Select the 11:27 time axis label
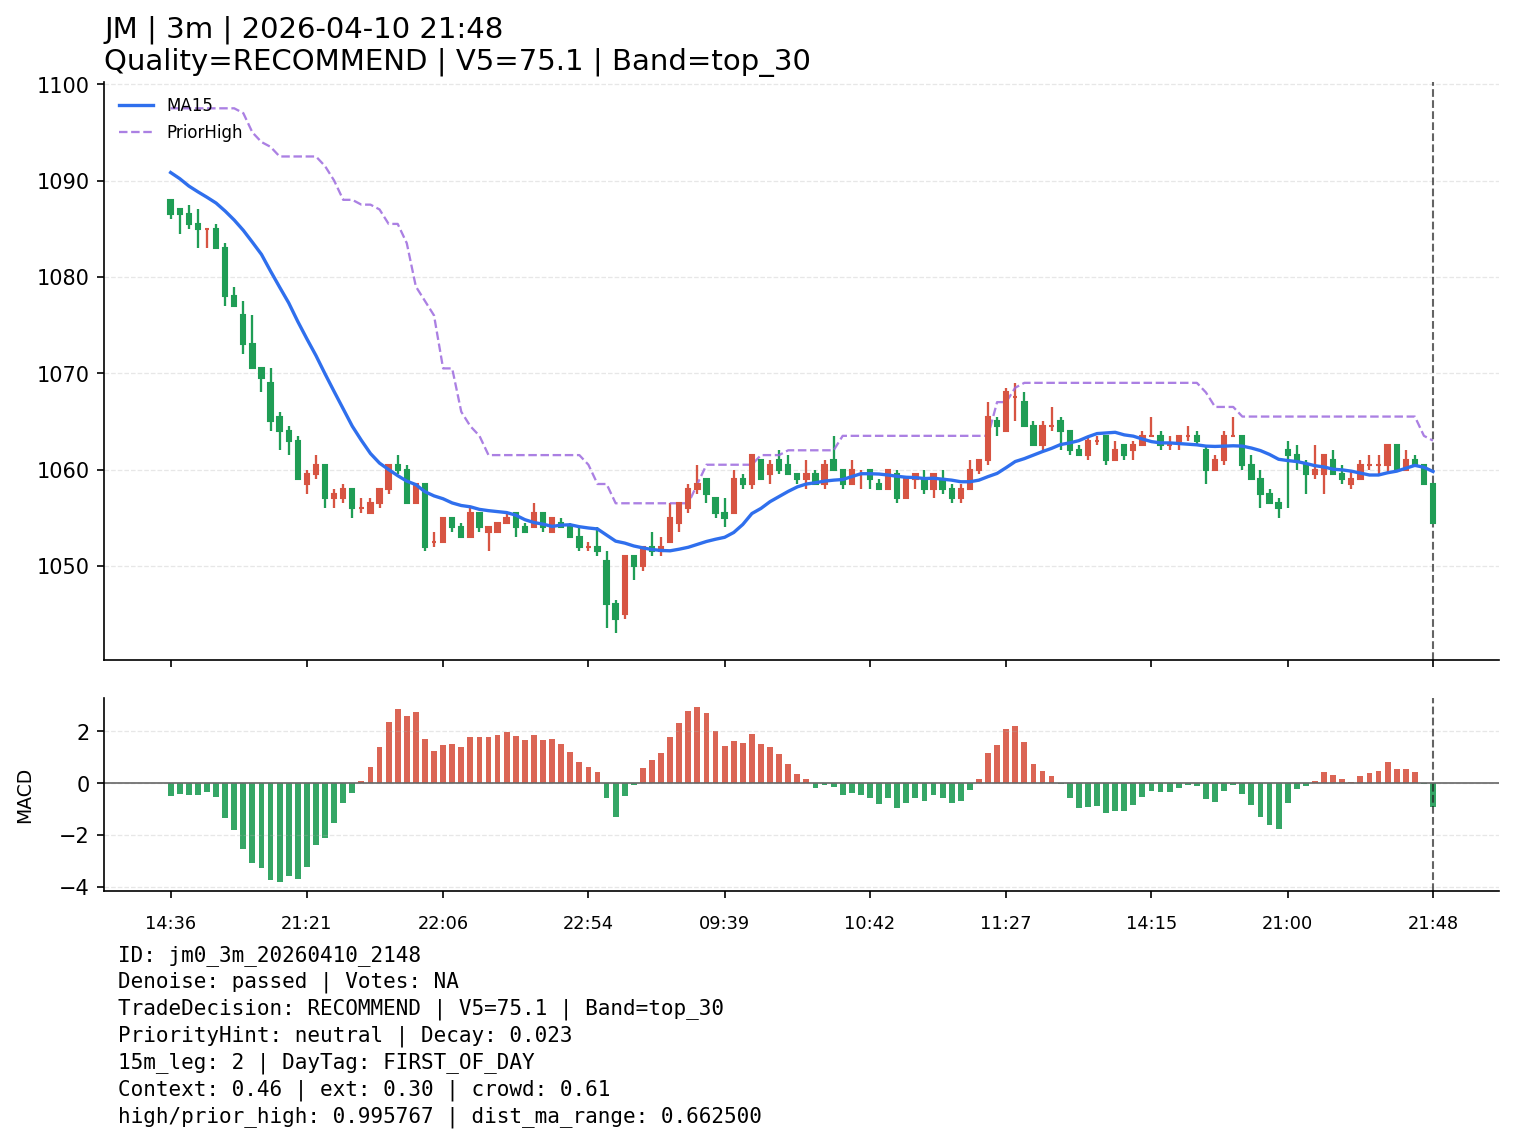The image size is (1514, 1143). click(1006, 923)
